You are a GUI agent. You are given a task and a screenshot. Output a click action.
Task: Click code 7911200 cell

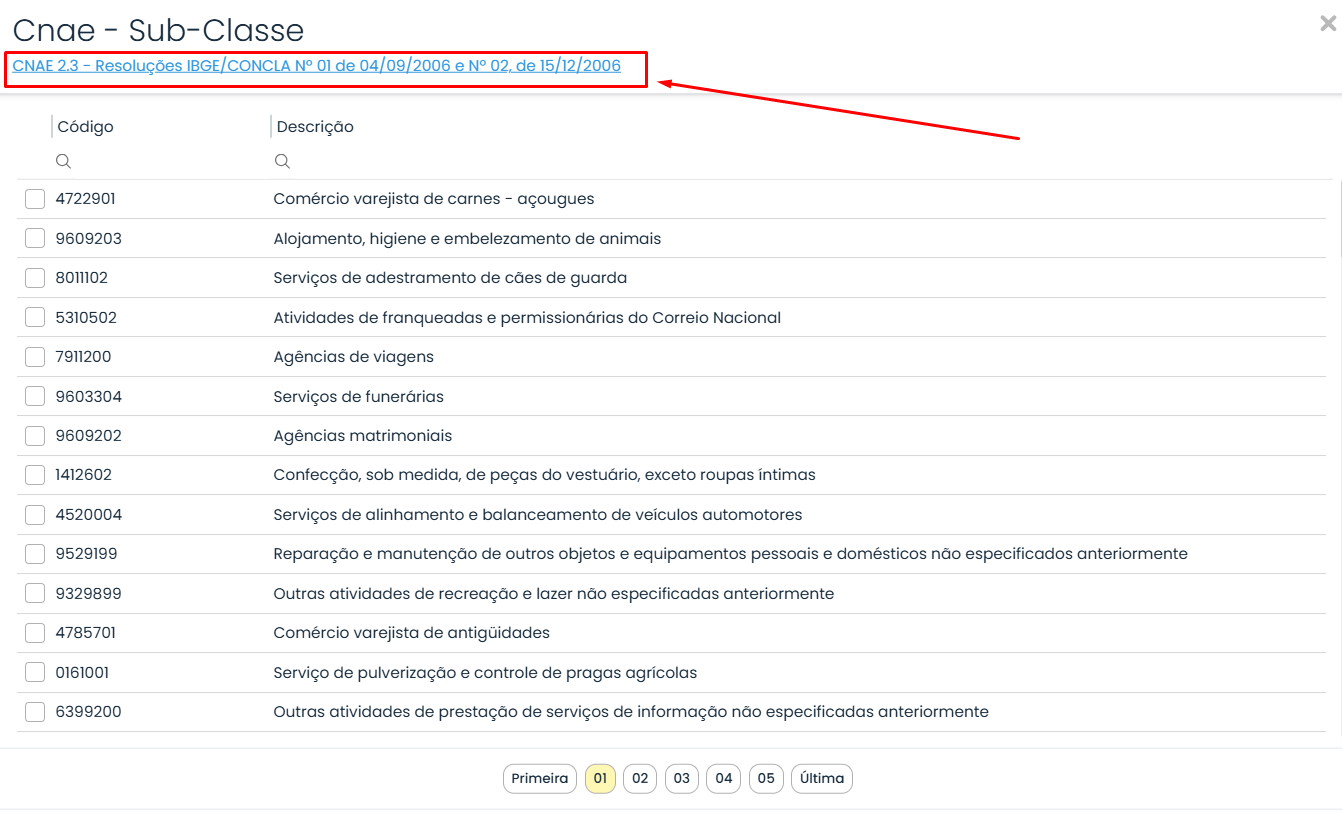(x=84, y=357)
